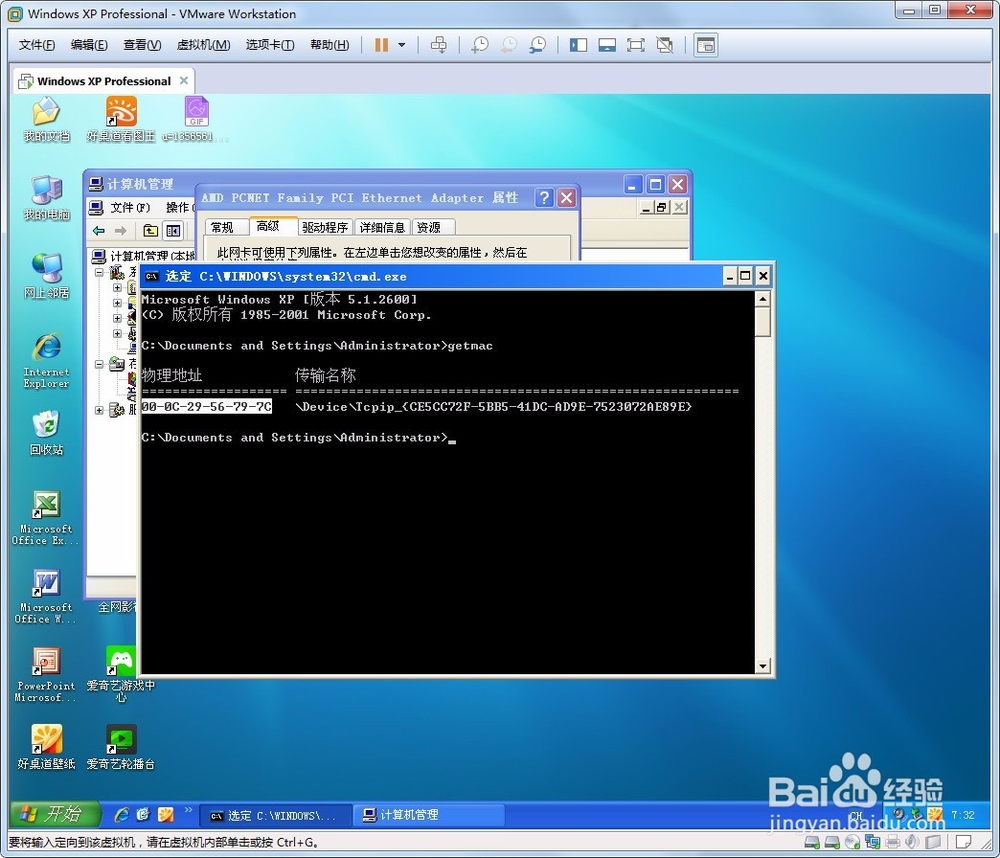Viewport: 1000px width, 858px height.
Task: Open the 文件(F) menu in 计算机管理 window
Action: (130, 207)
